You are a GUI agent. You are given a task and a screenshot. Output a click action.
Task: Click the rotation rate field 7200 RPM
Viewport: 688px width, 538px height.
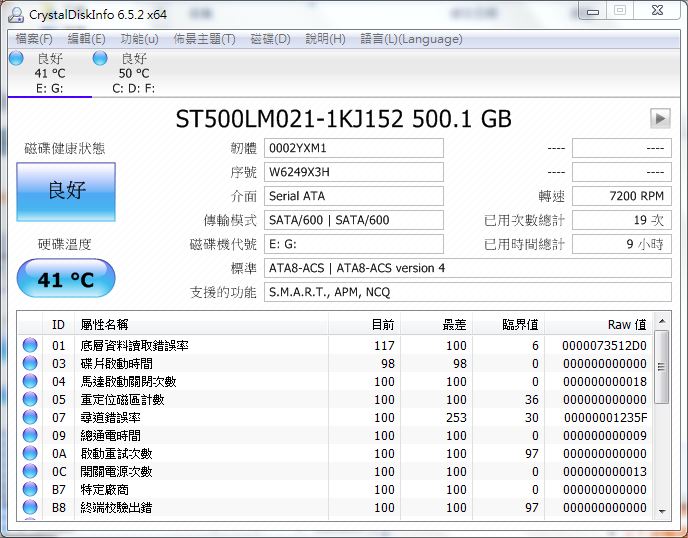[x=622, y=196]
